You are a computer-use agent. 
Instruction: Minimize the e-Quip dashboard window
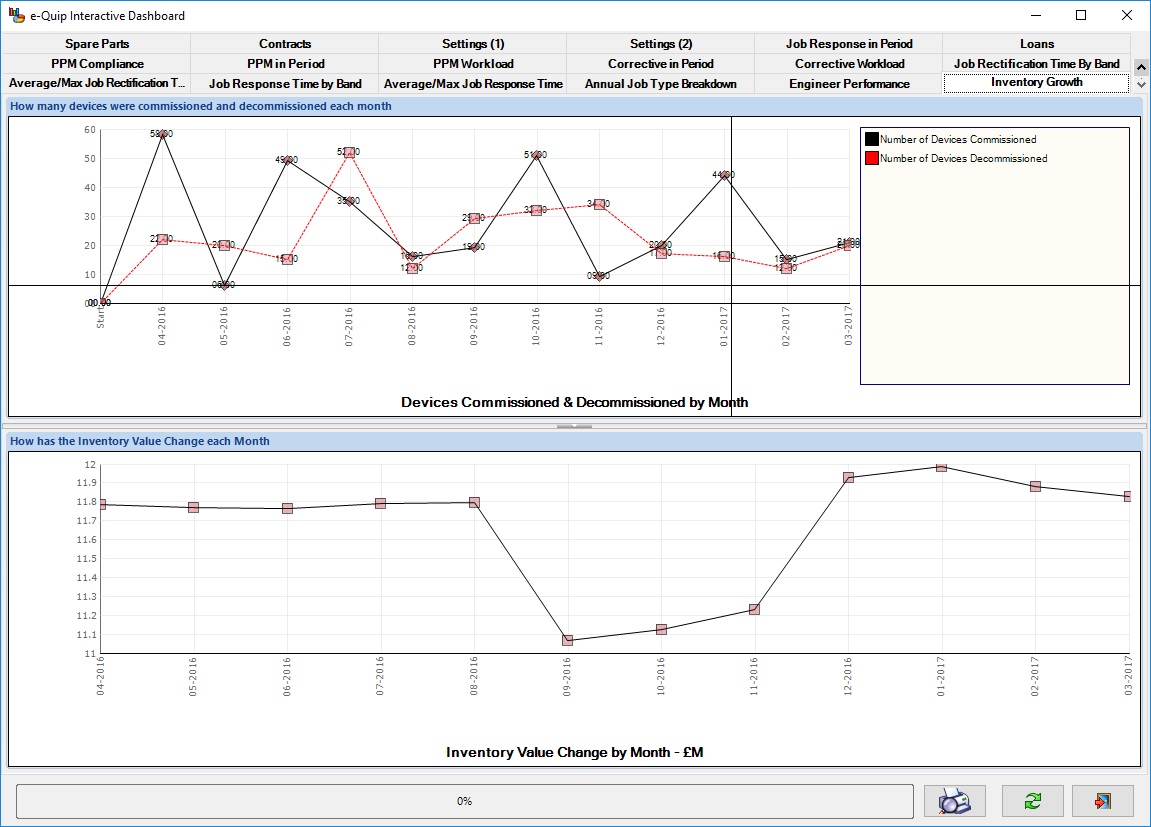(1036, 15)
